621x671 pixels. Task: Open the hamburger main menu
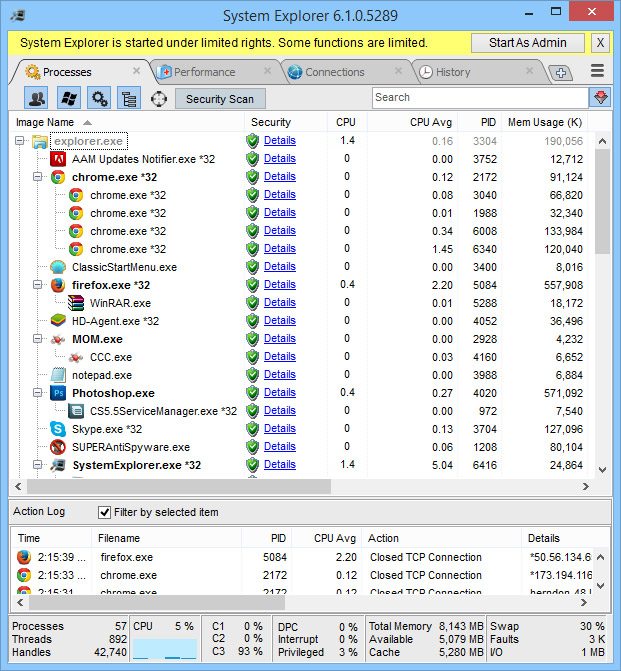point(597,71)
